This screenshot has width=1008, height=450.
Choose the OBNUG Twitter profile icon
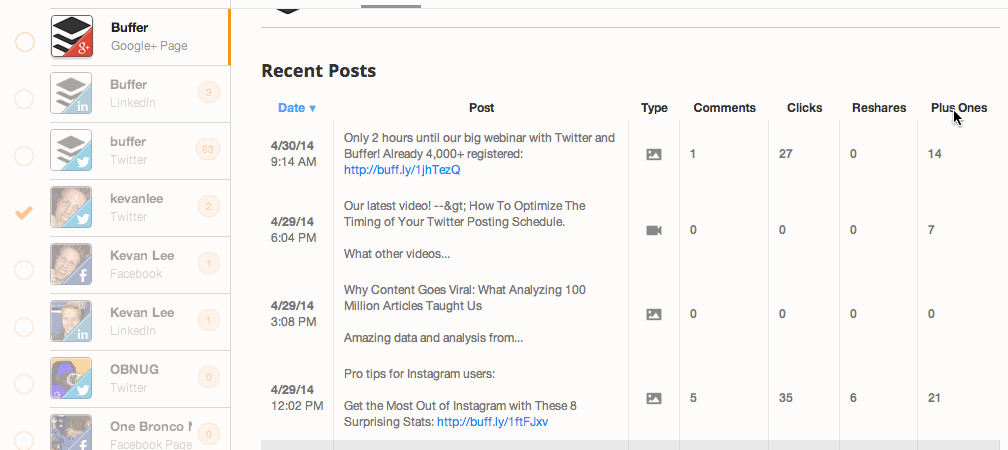pyautogui.click(x=71, y=378)
